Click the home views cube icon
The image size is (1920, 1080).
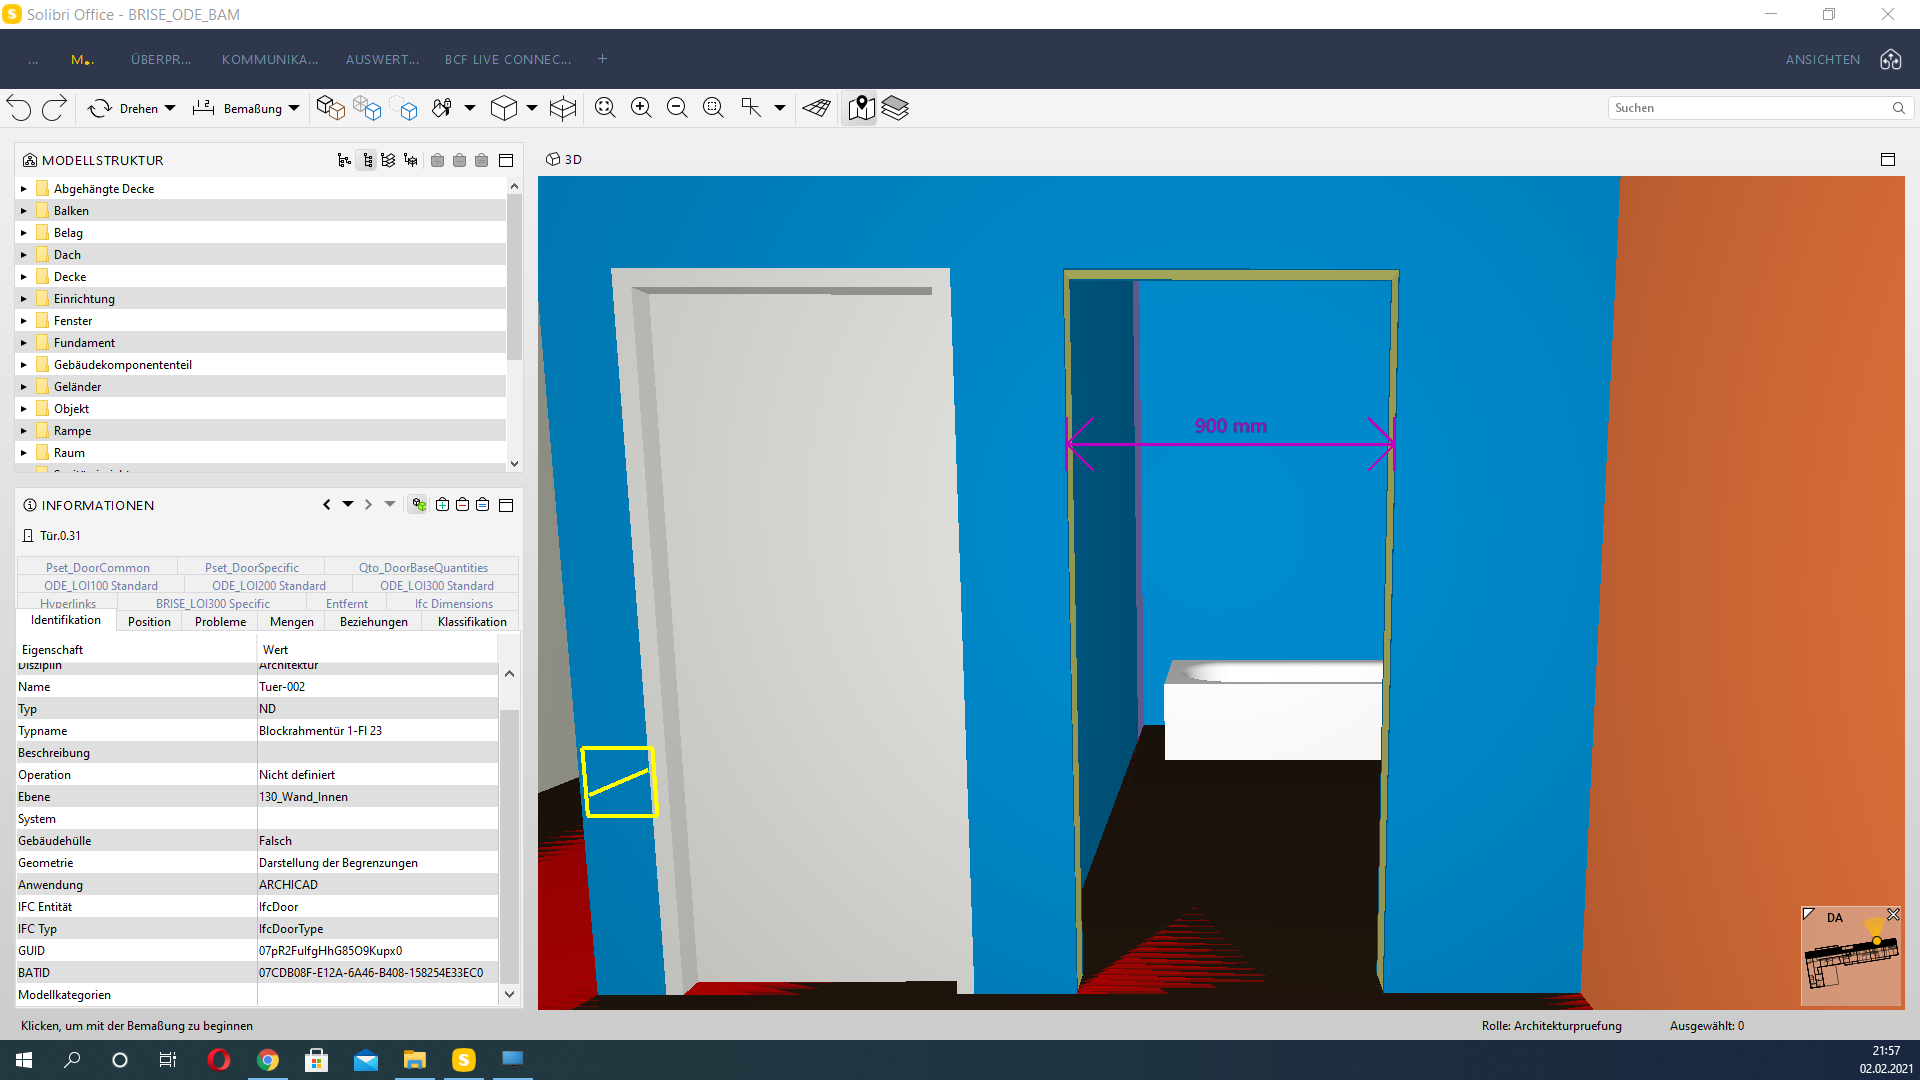(1890, 60)
